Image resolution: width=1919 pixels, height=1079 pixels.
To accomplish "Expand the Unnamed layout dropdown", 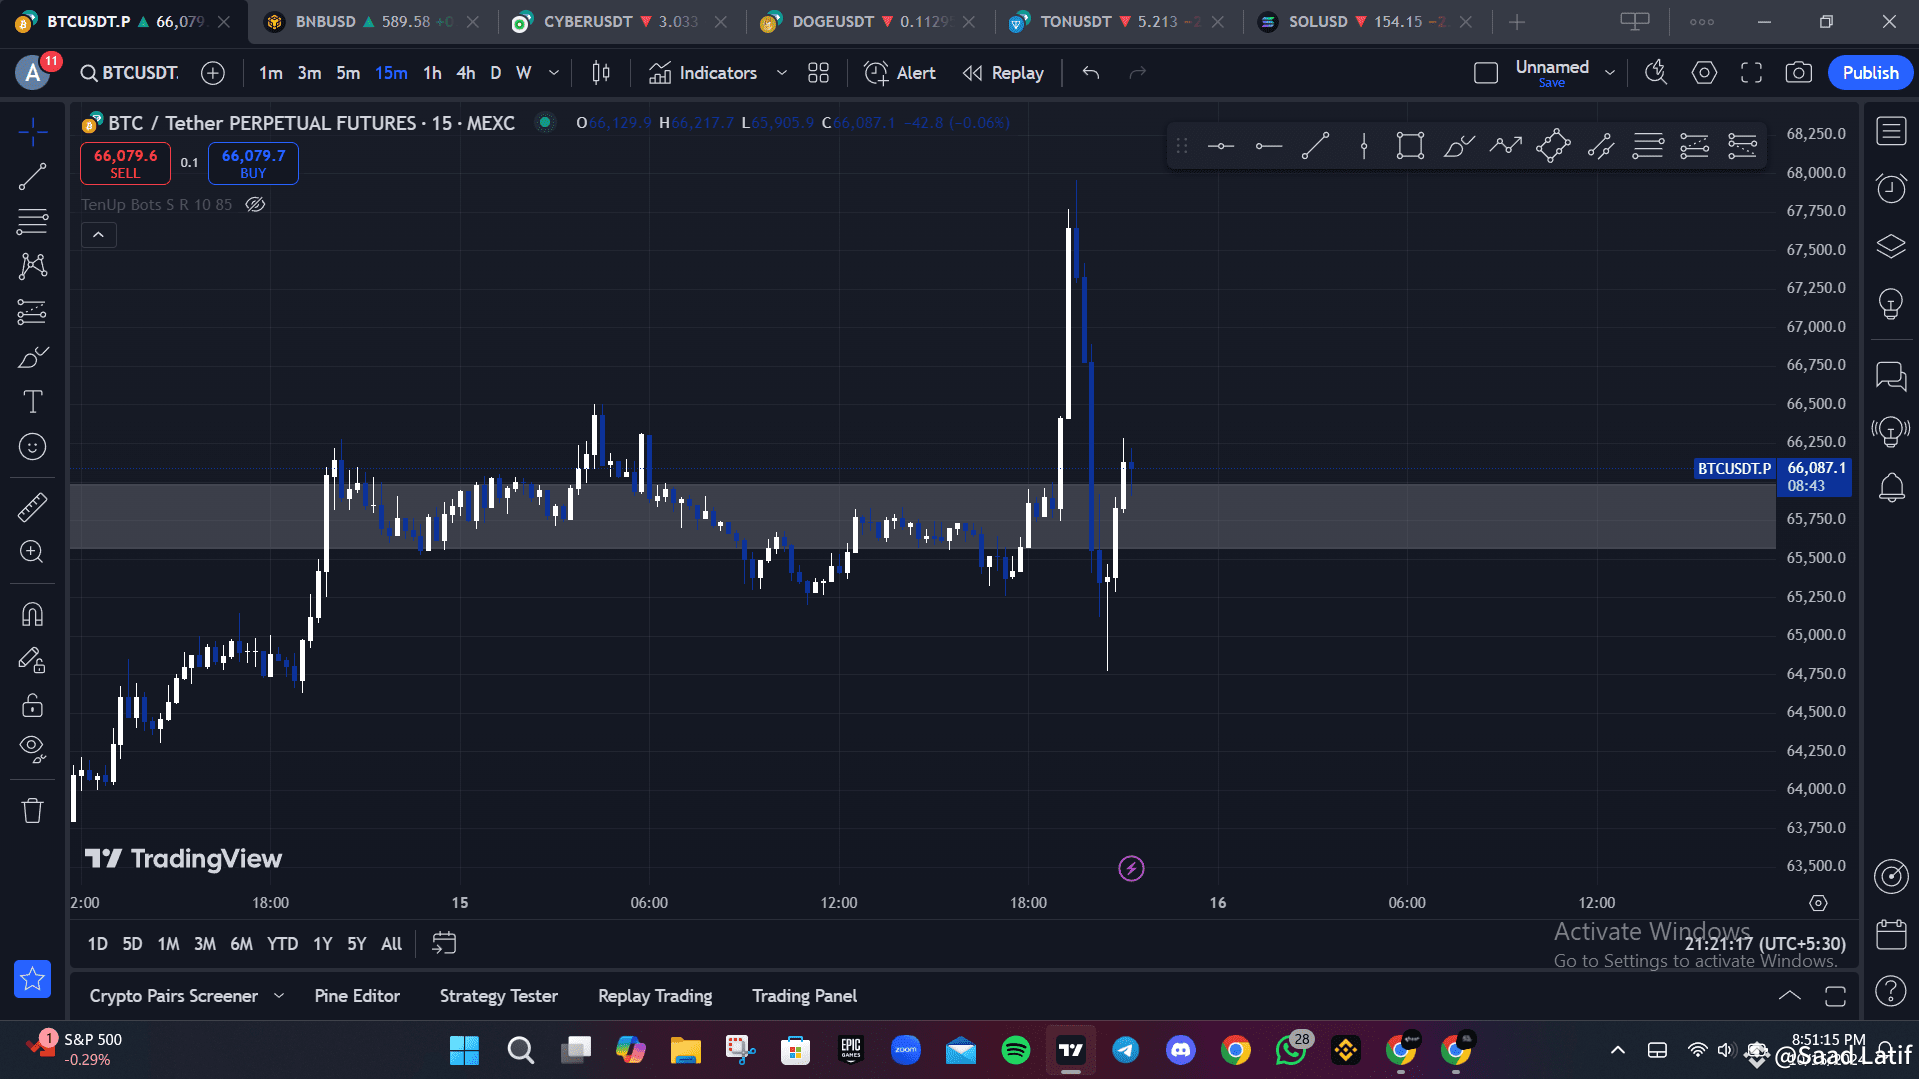I will click(1610, 73).
